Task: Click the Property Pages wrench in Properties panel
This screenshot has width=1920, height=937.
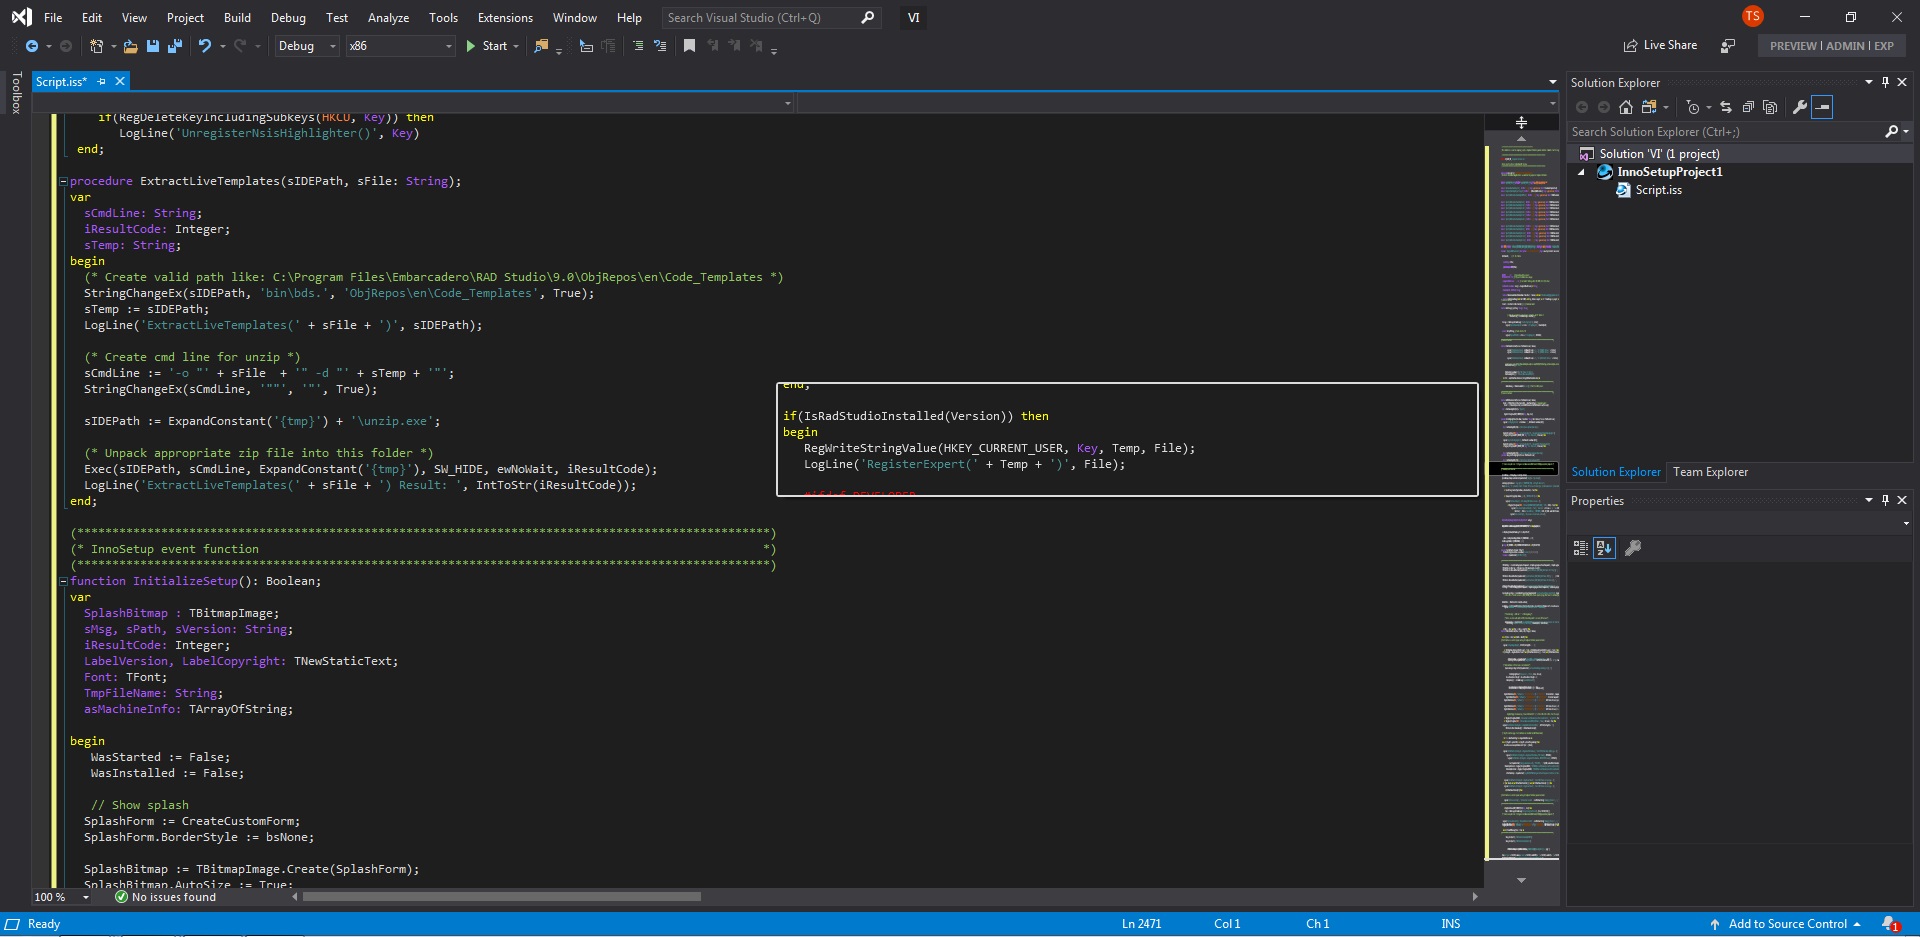Action: tap(1633, 548)
